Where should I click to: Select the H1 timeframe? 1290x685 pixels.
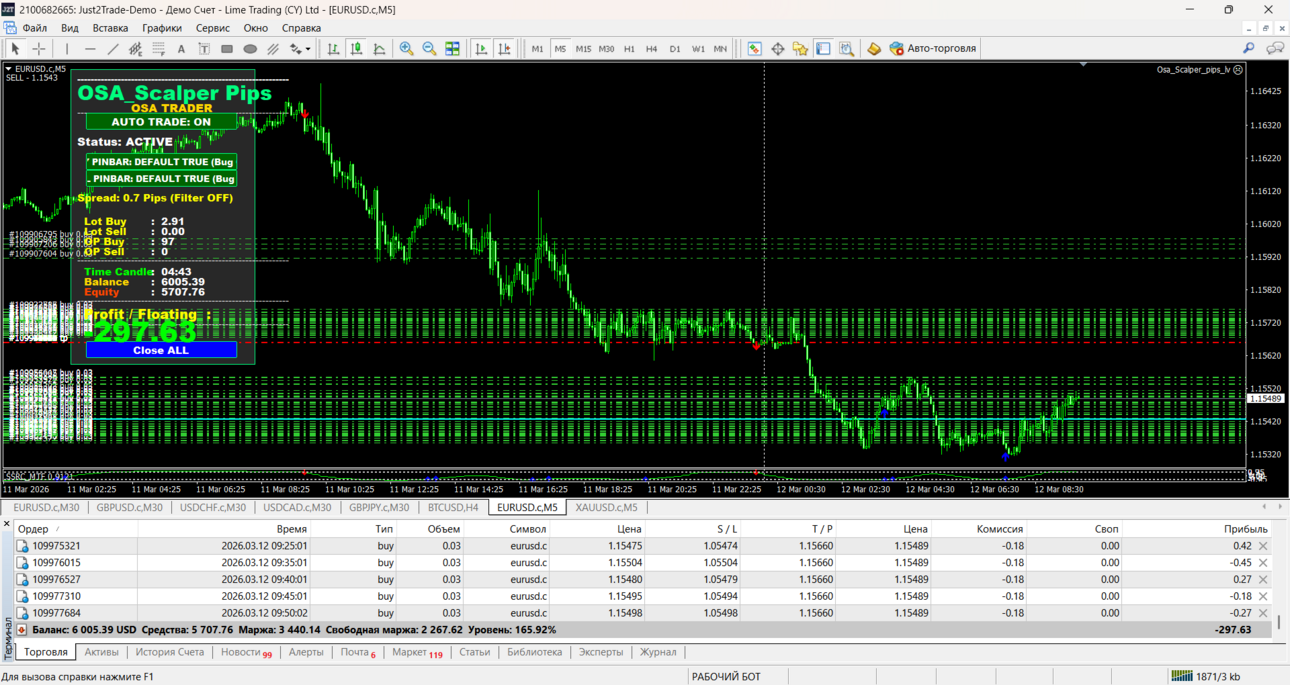pyautogui.click(x=629, y=48)
